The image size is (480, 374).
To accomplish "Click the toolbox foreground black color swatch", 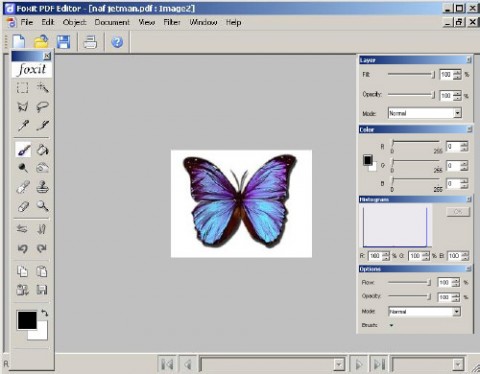I will (x=27, y=320).
